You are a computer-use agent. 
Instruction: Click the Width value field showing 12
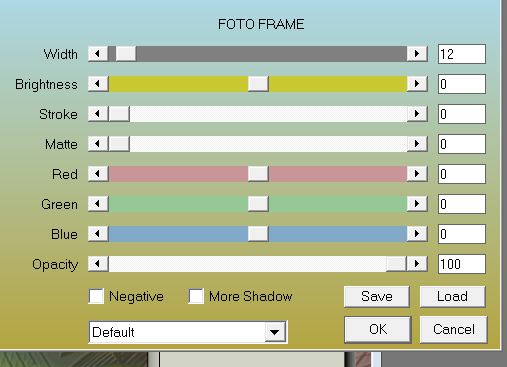(462, 54)
